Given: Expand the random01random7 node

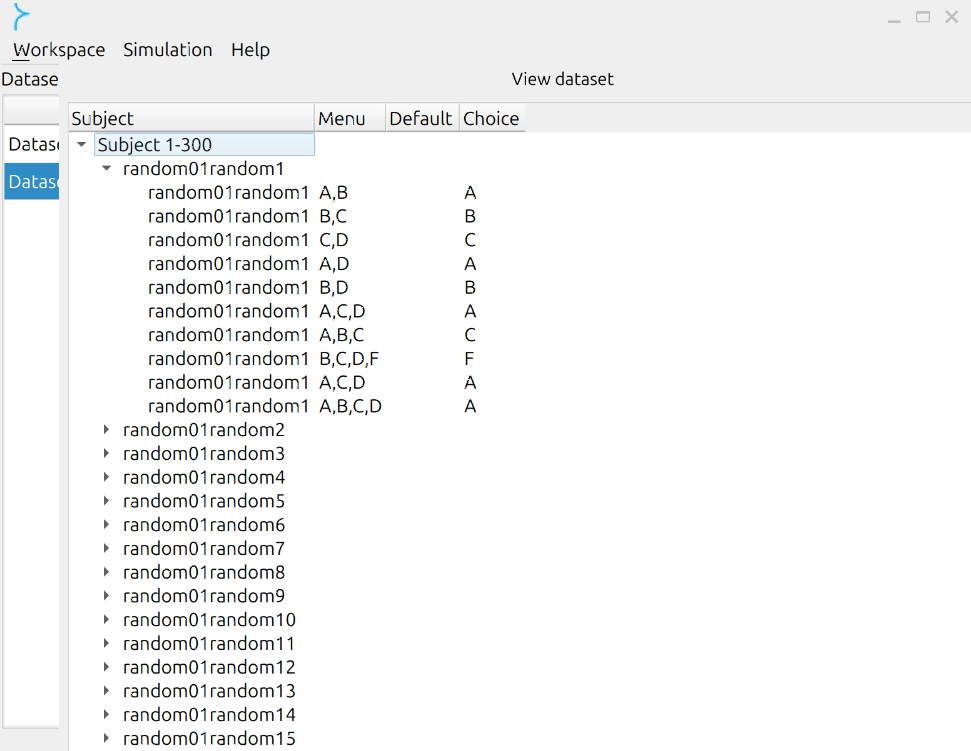Looking at the screenshot, I should click(x=107, y=549).
